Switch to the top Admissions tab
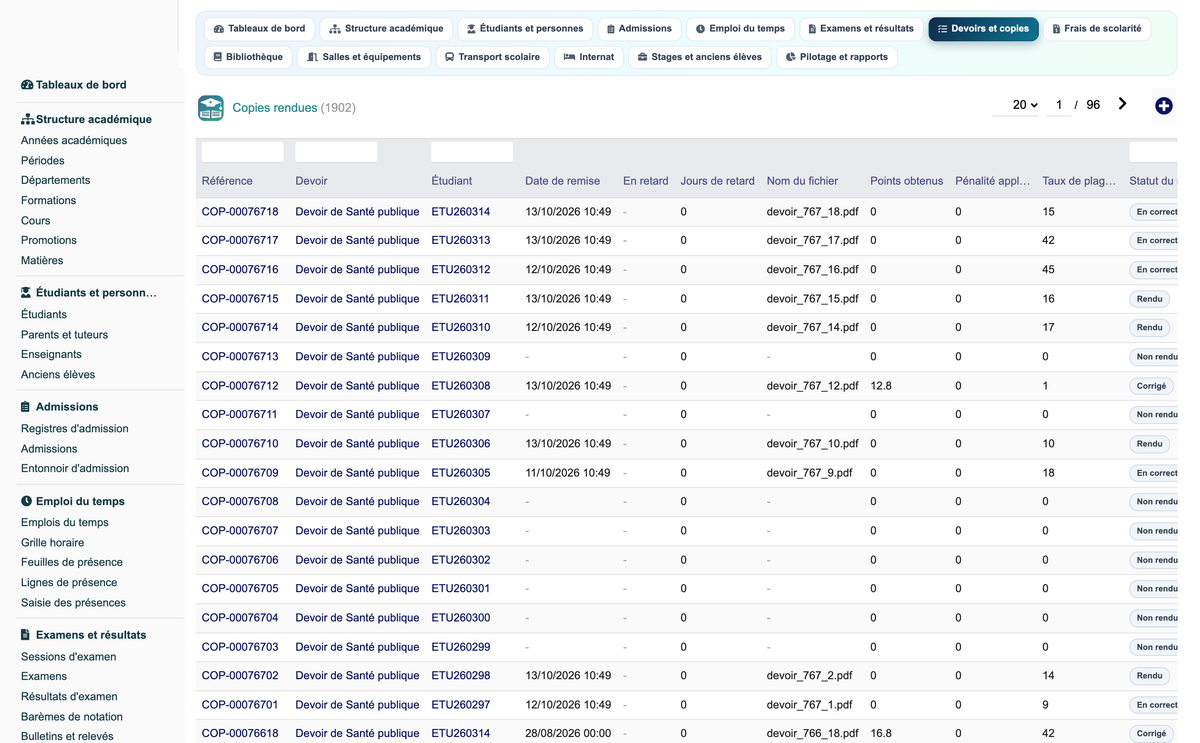This screenshot has height=743, width=1200. tap(639, 29)
